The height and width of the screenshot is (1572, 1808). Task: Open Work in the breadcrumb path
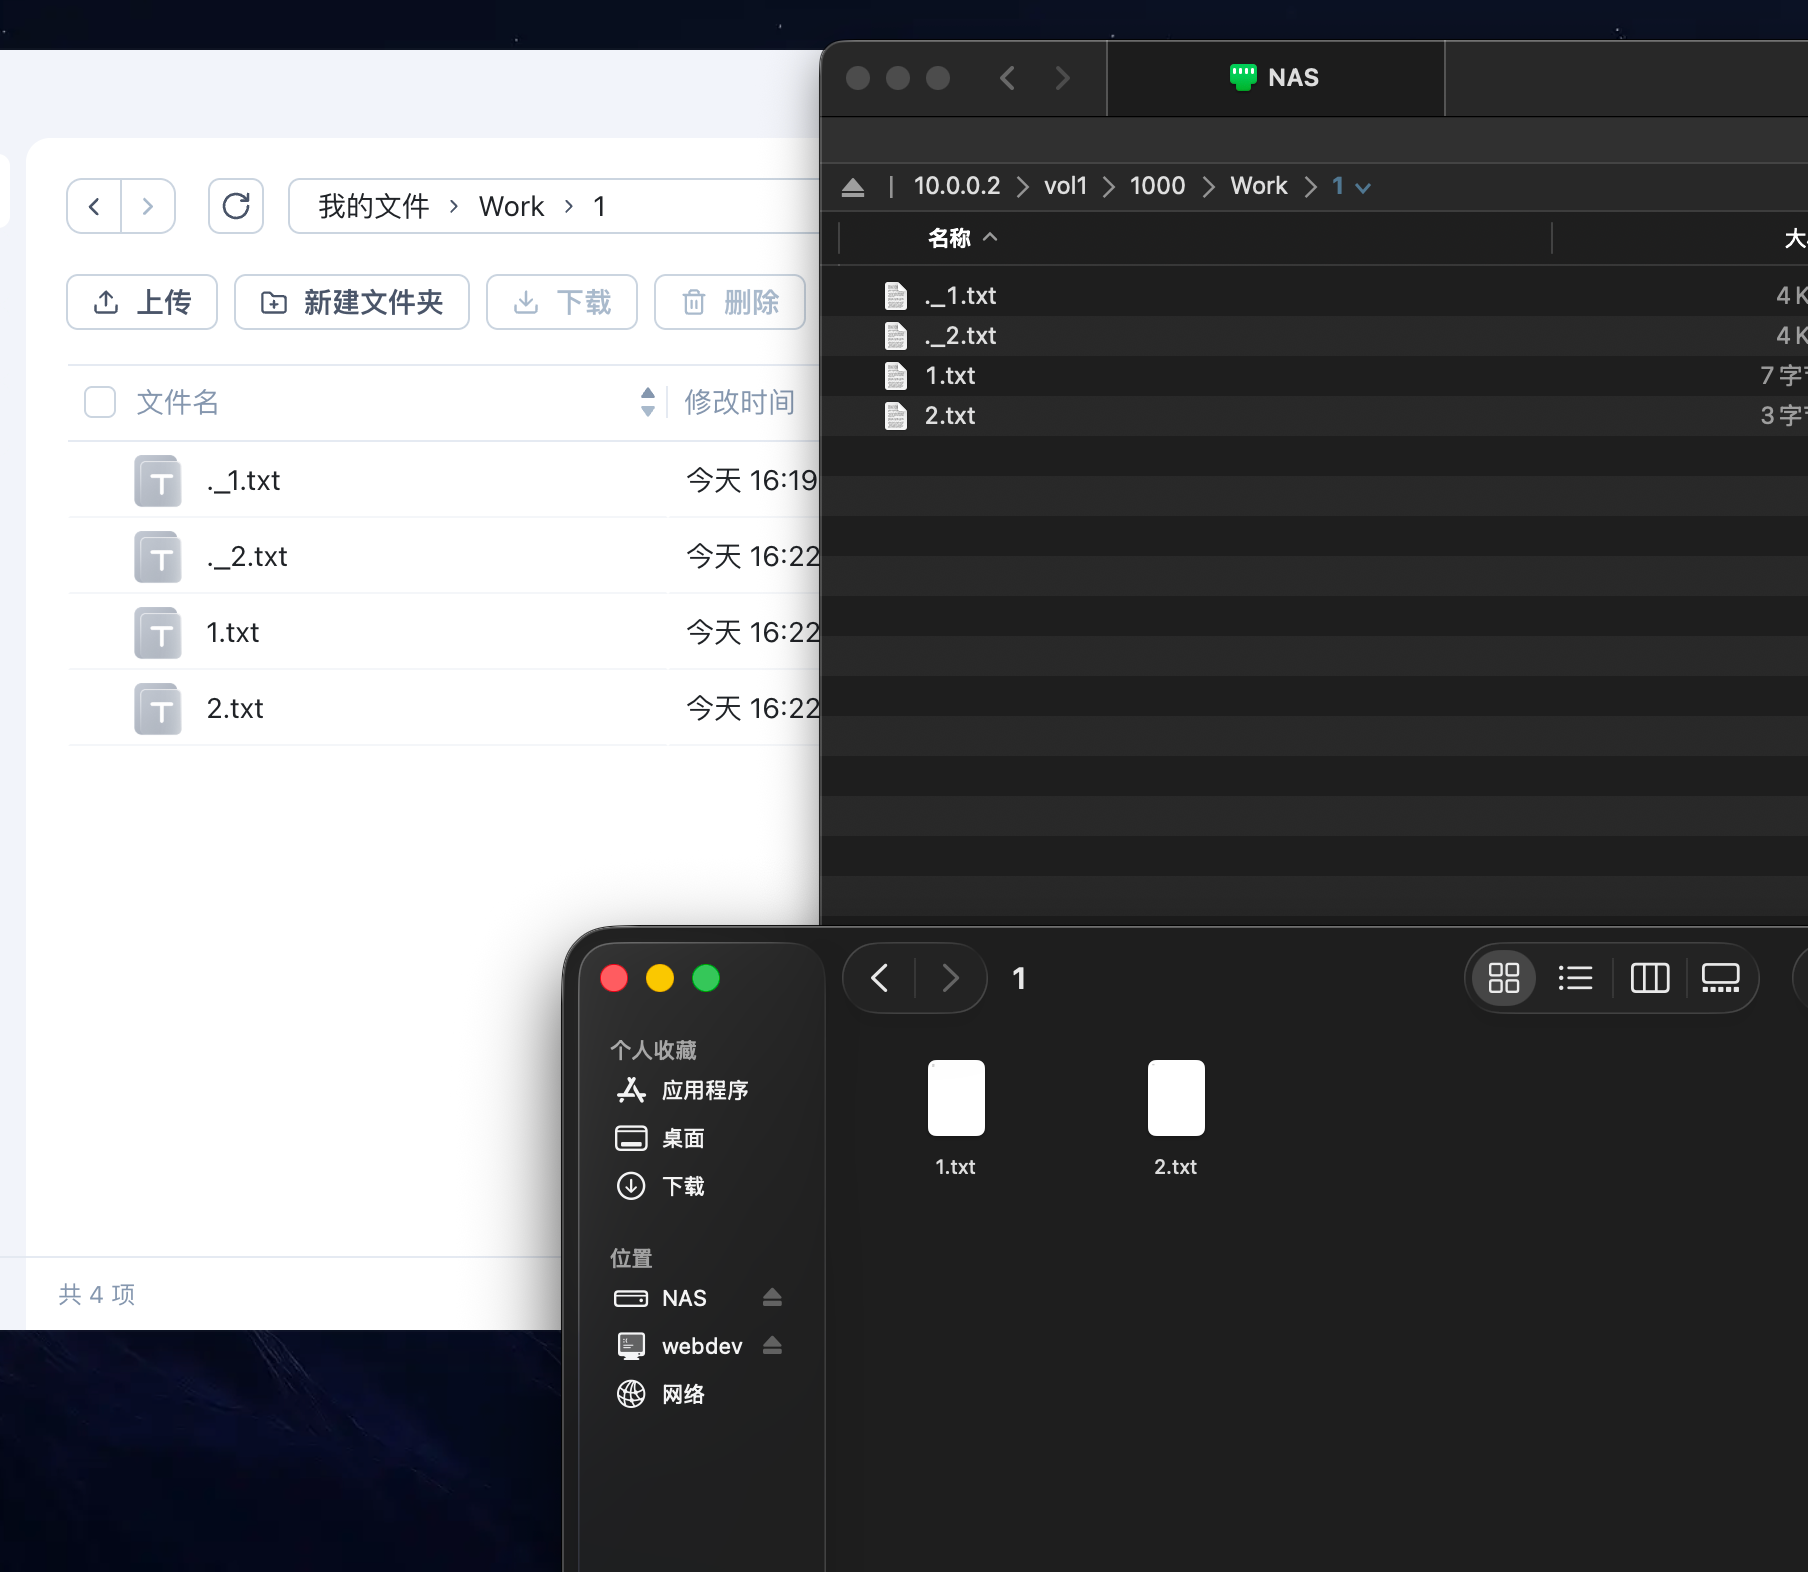tap(511, 206)
